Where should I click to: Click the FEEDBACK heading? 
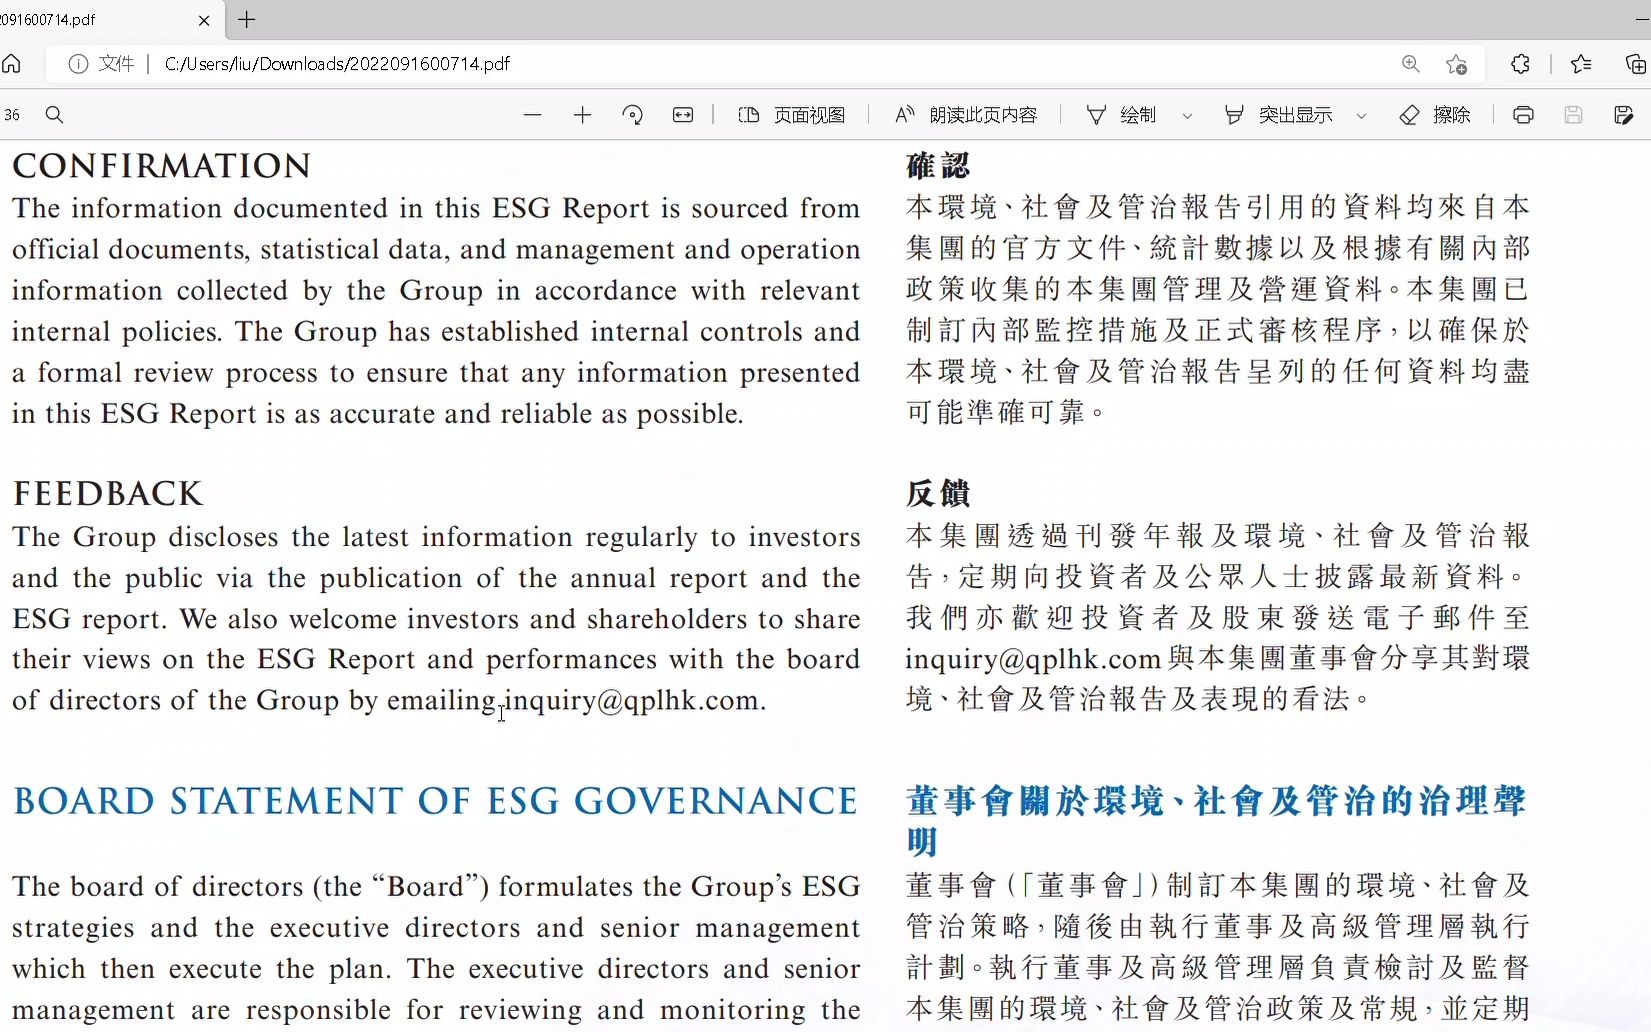point(108,494)
